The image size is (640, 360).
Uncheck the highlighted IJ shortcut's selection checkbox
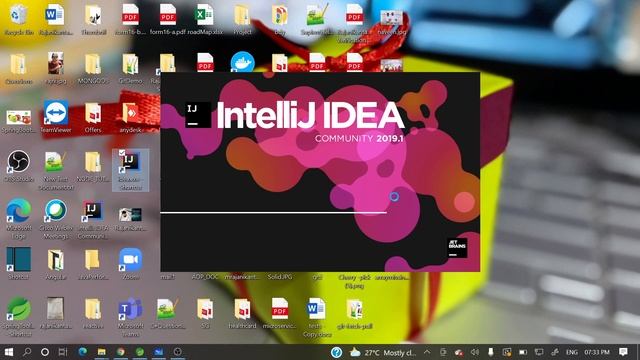coord(122,153)
